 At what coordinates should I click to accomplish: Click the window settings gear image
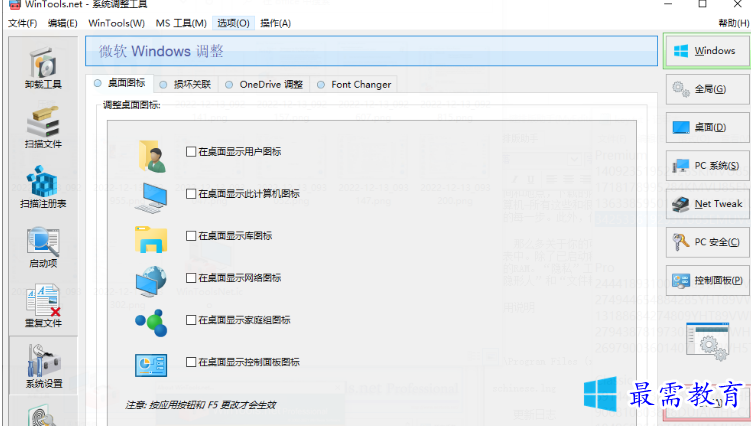[708, 341]
